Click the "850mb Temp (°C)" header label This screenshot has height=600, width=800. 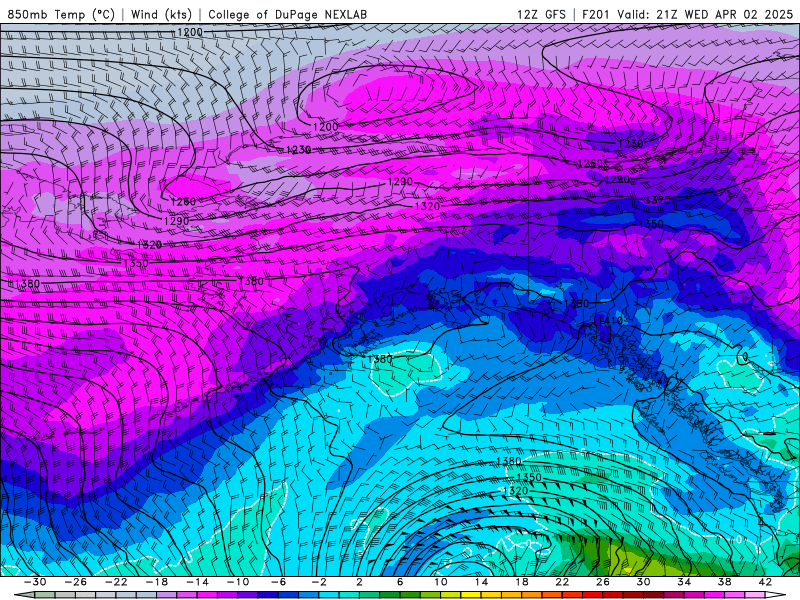tap(61, 14)
